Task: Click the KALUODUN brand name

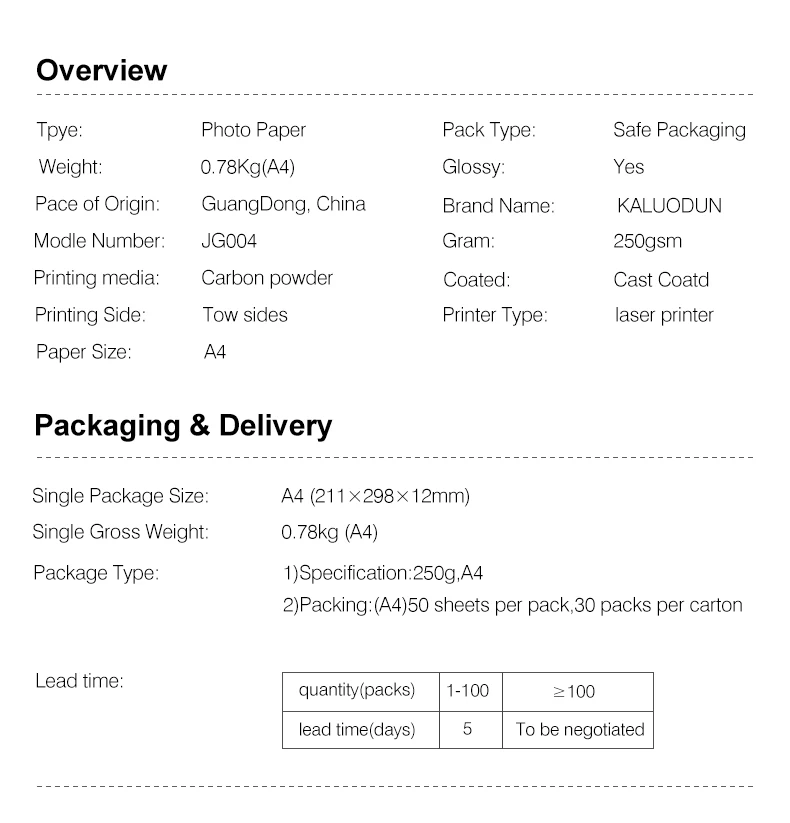Action: 669,205
